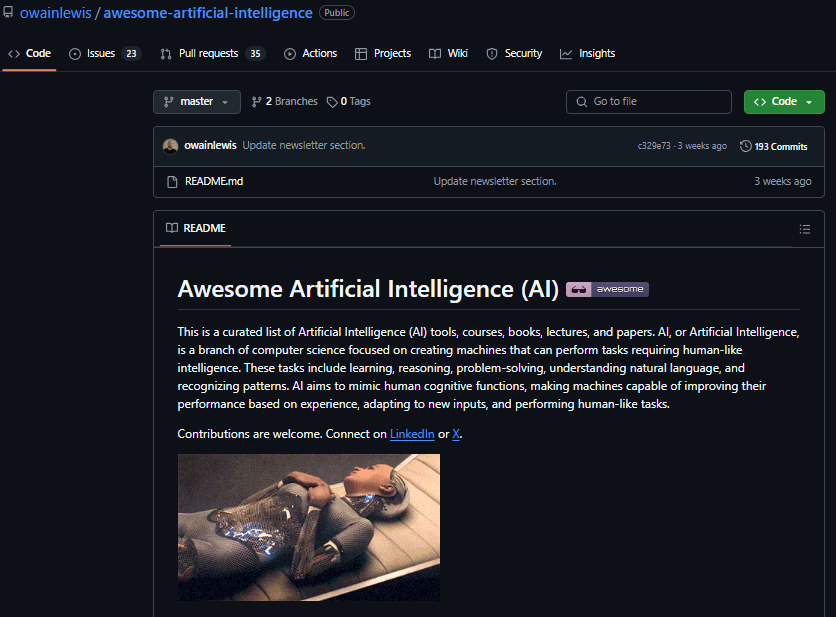
Task: Click the commit history clock icon
Action: (746, 146)
